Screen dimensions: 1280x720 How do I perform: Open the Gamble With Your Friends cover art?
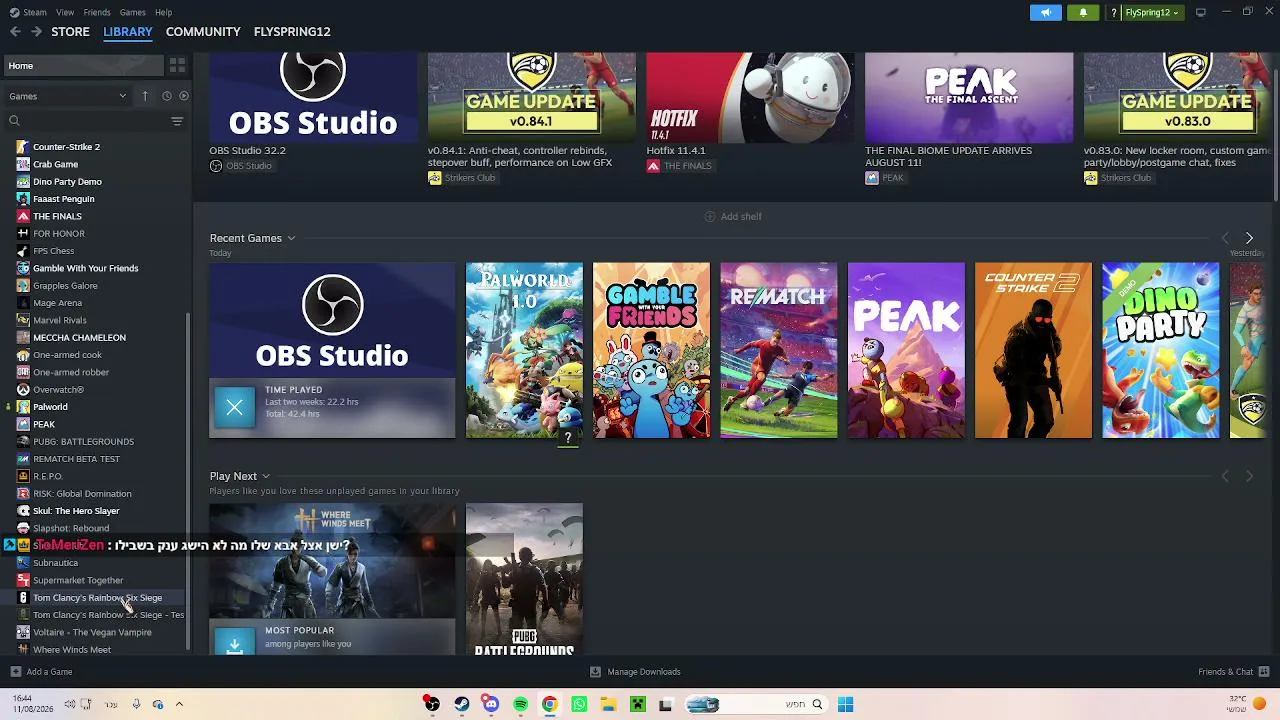tap(651, 350)
